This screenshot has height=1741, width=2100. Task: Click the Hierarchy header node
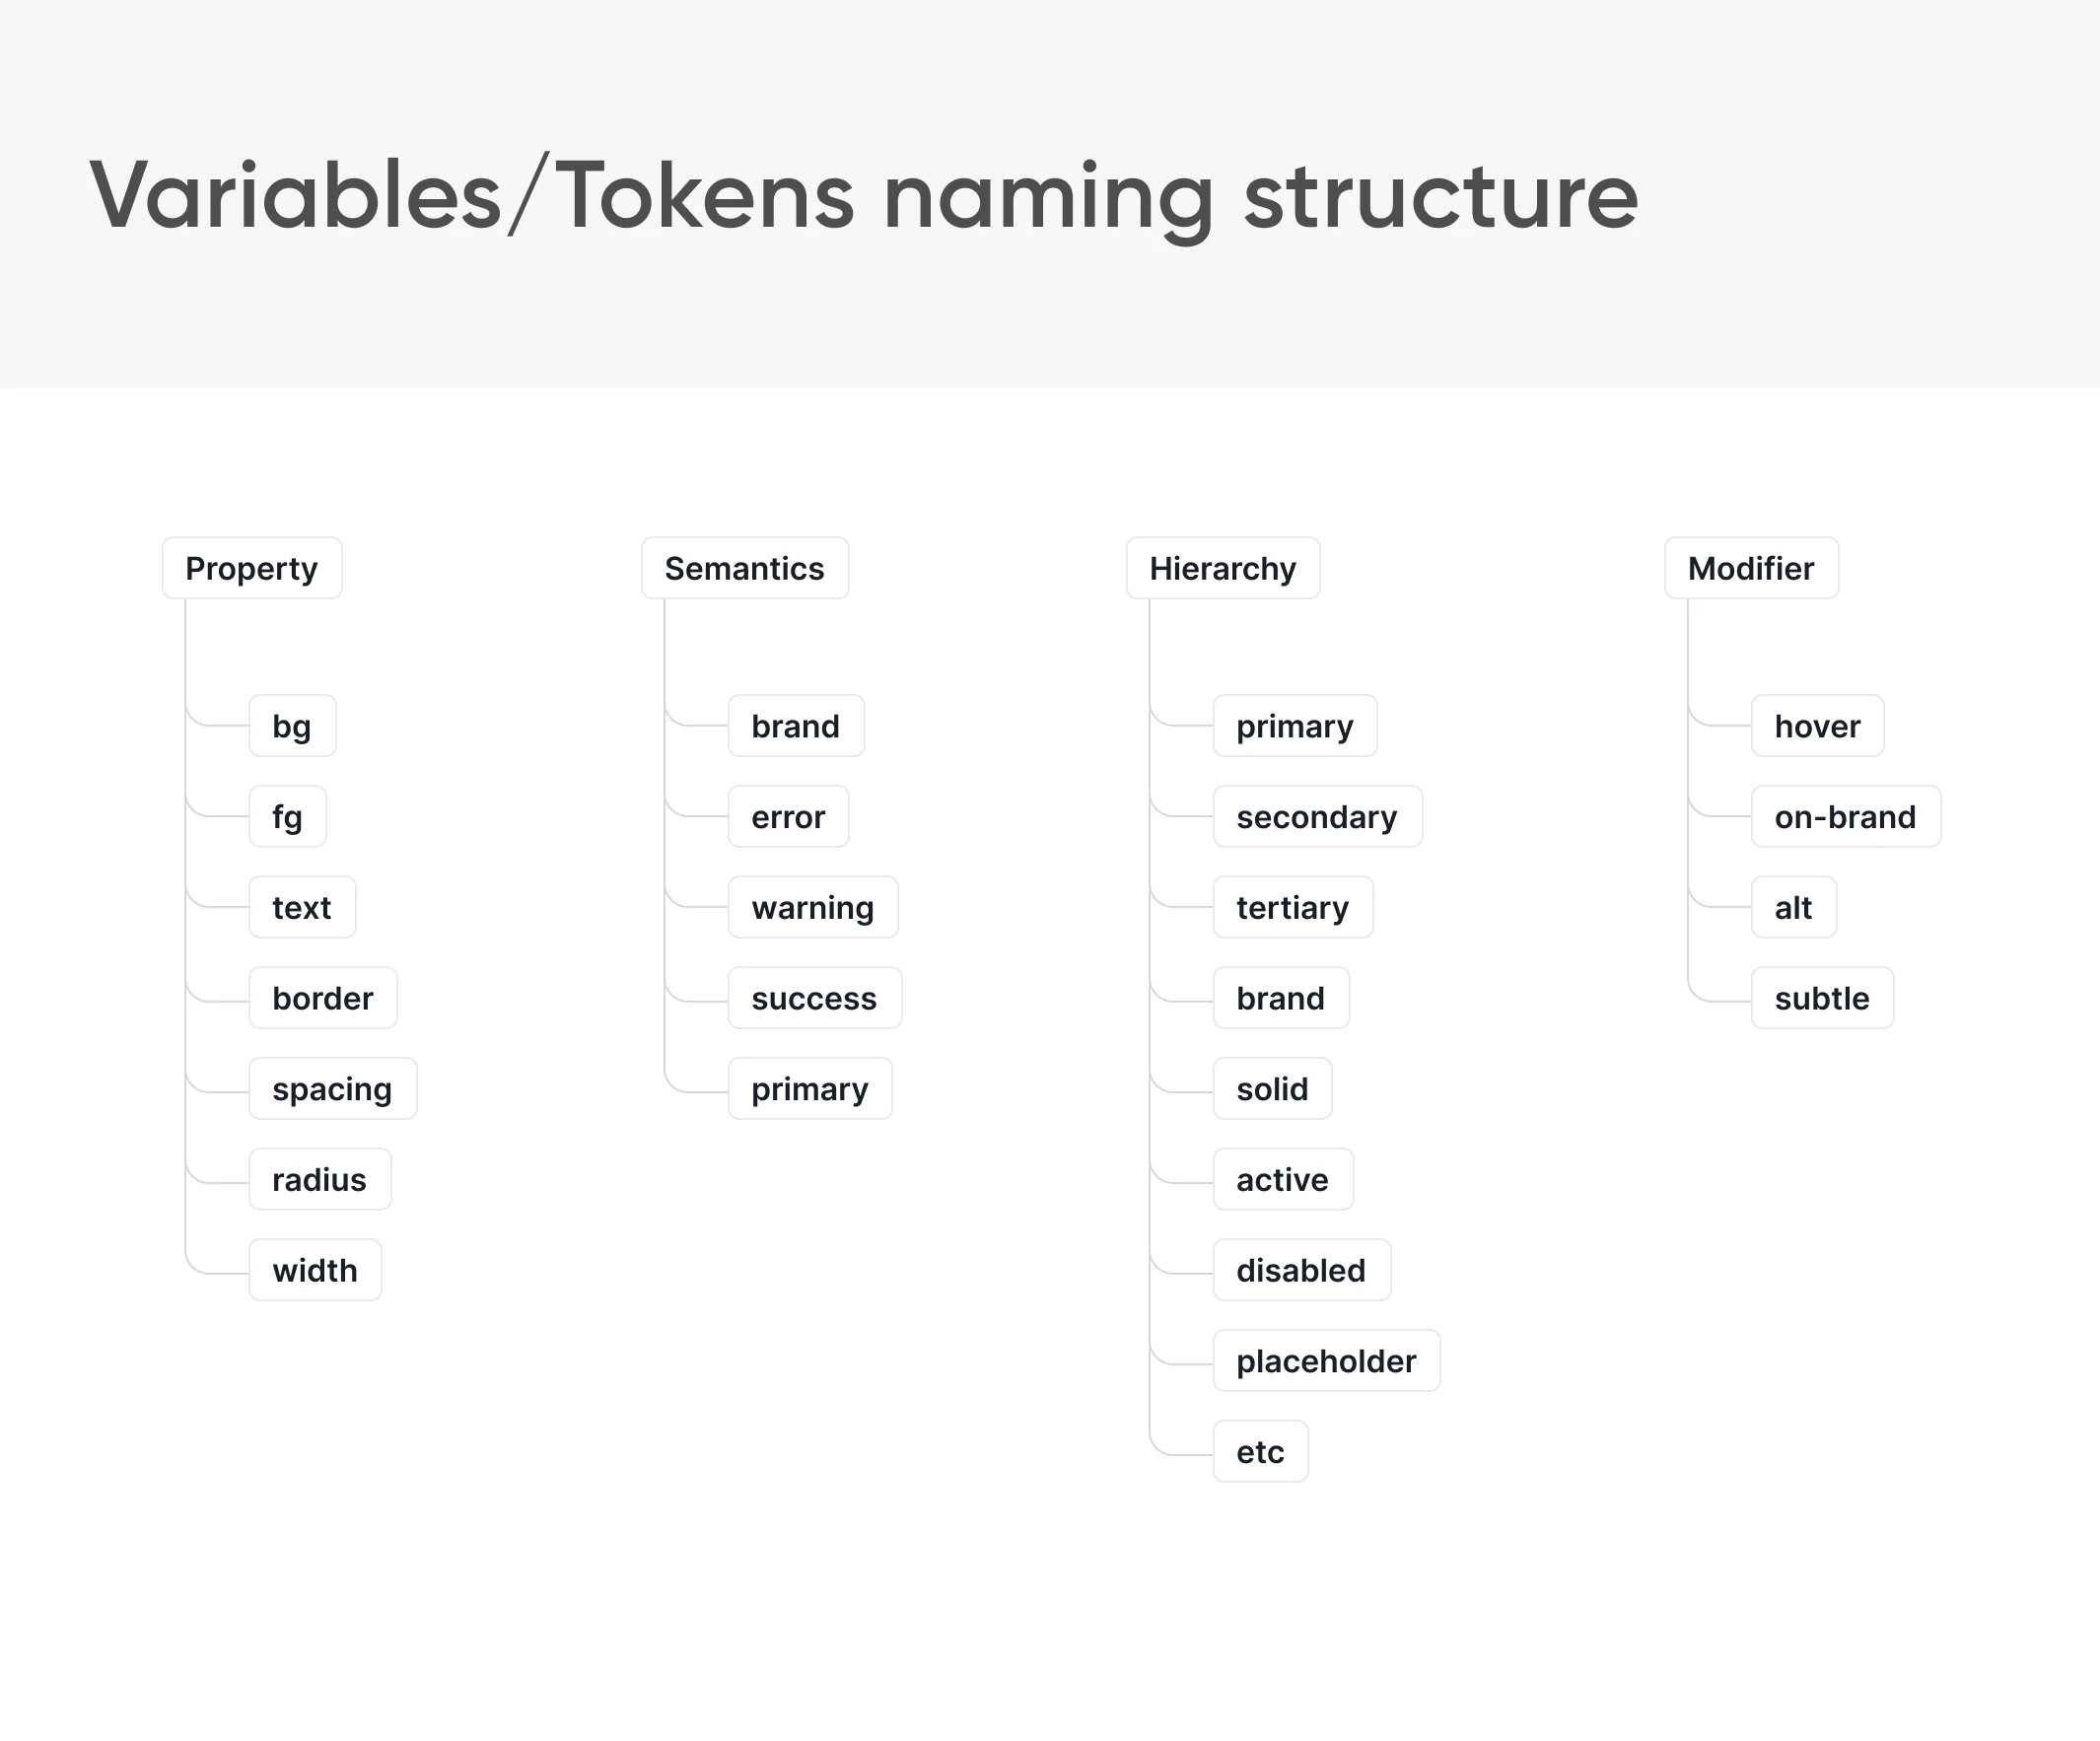[x=1222, y=568]
